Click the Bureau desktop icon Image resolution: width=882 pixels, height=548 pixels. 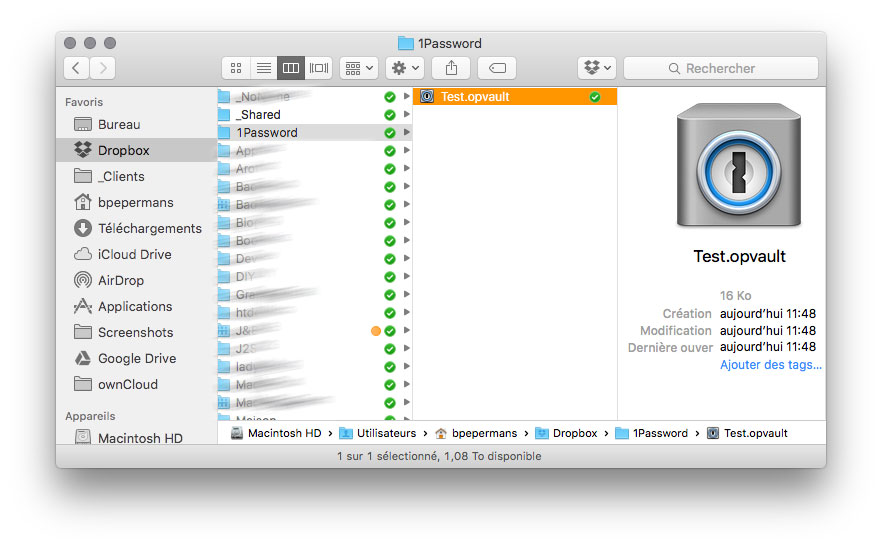coord(83,124)
